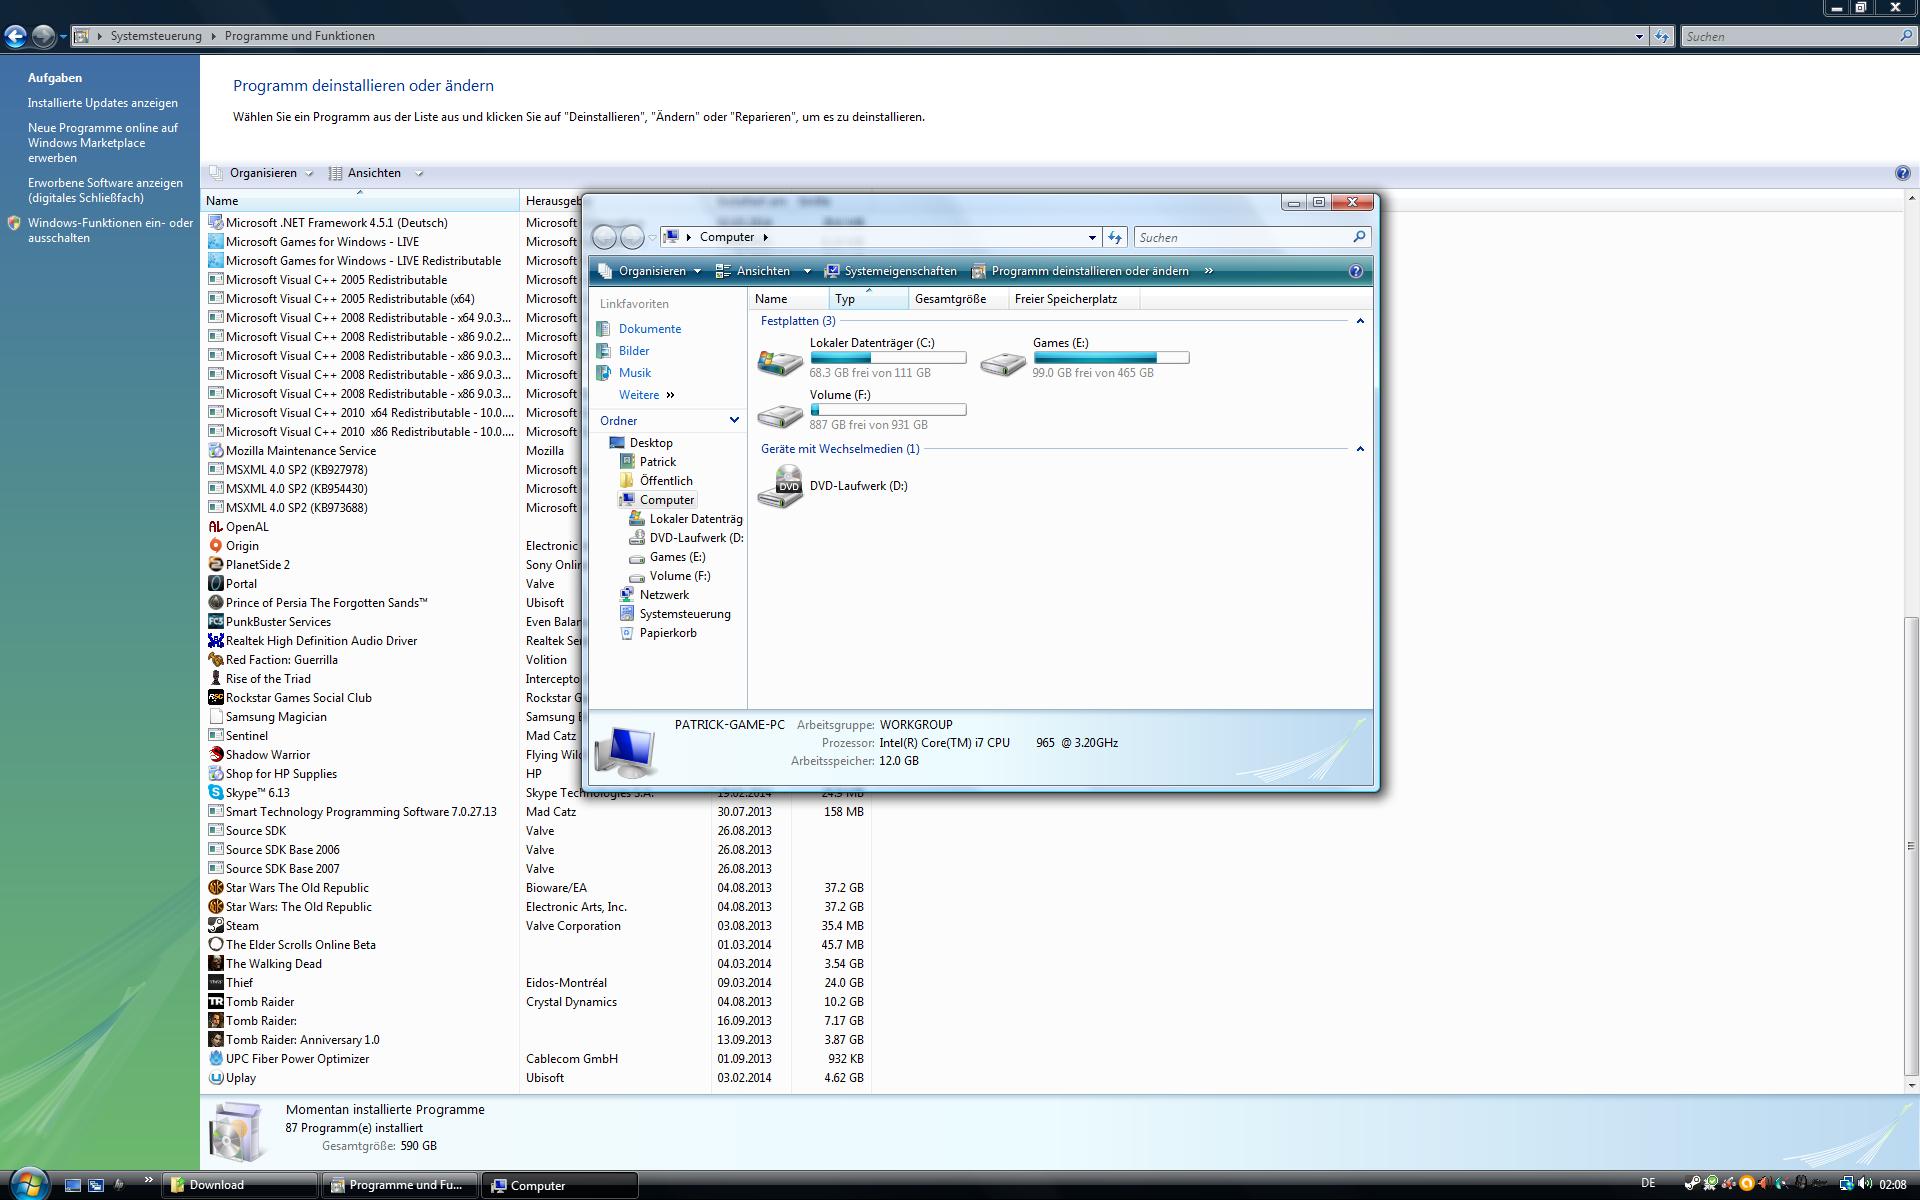Click refresh button next to Computer address bar
This screenshot has height=1200, width=1920.
pyautogui.click(x=1115, y=237)
